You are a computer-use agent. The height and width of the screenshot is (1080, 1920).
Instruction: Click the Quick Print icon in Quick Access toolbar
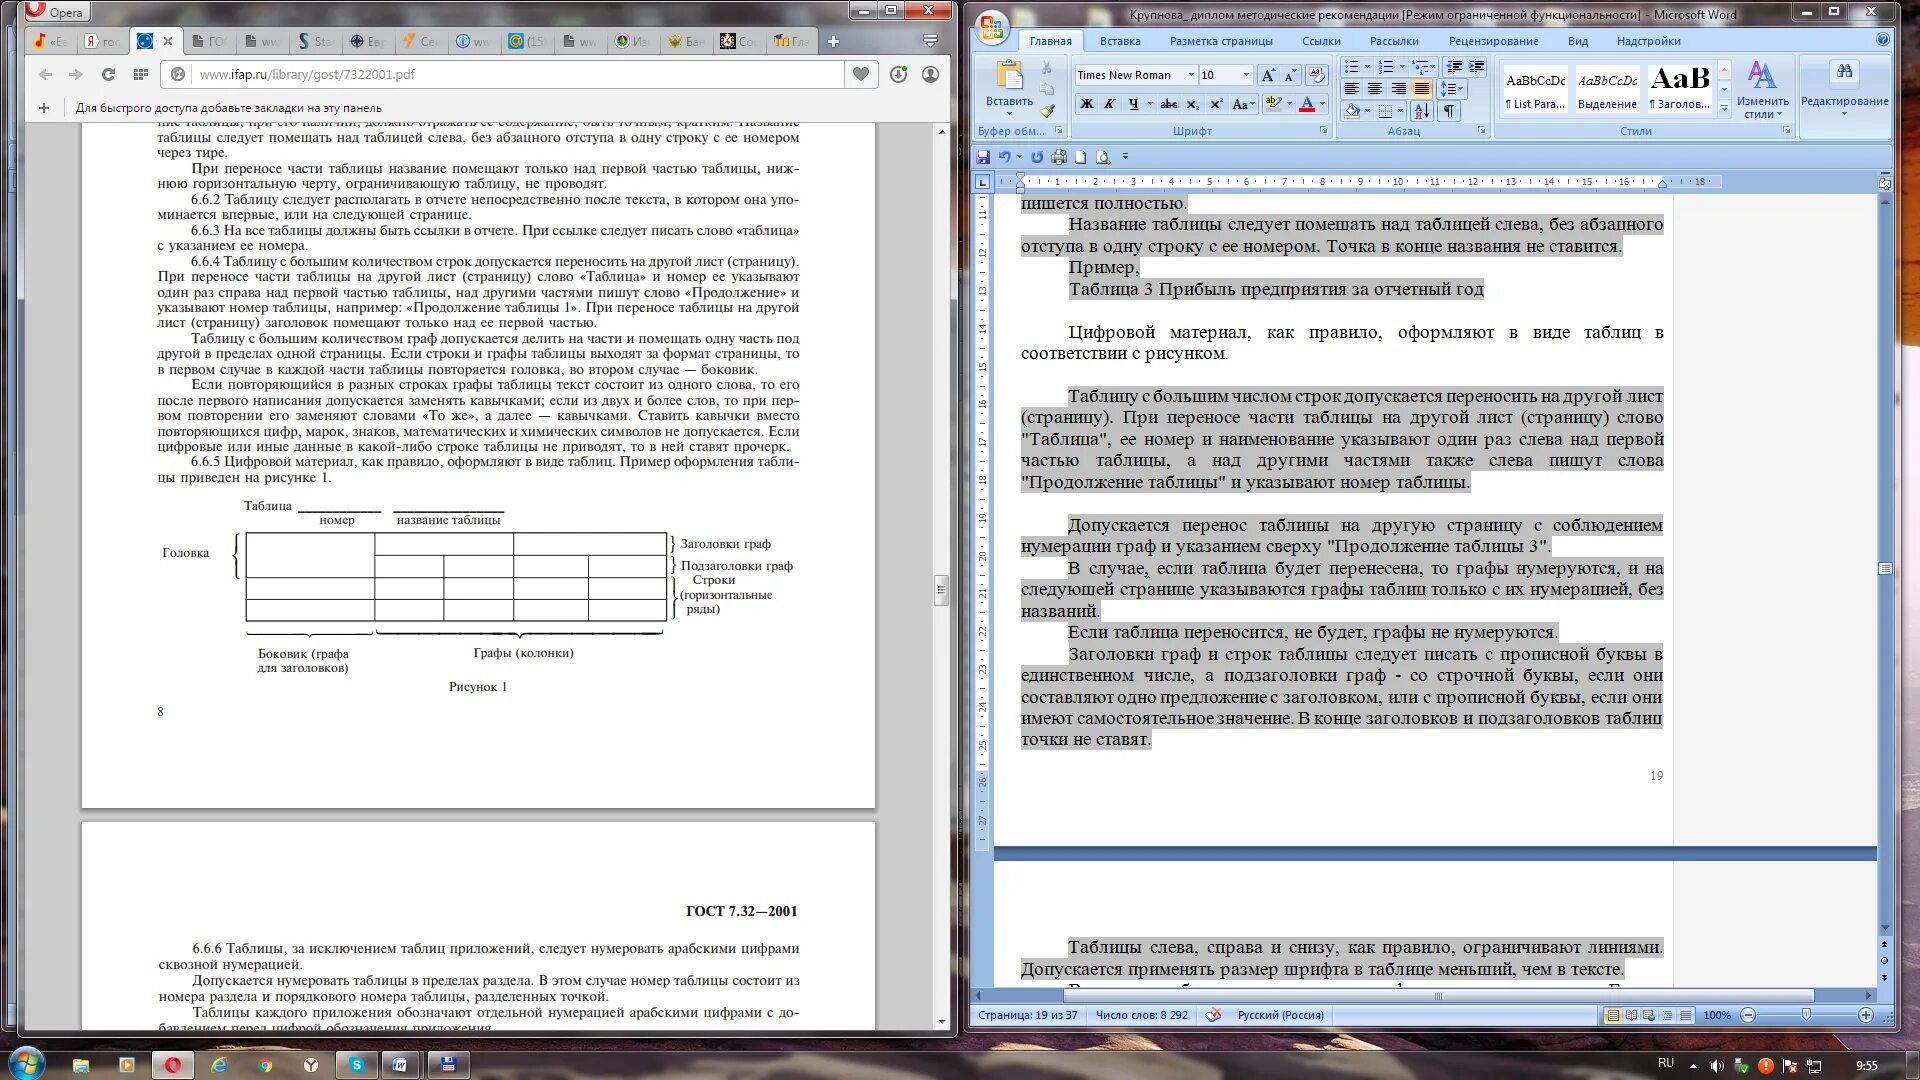(x=1059, y=157)
